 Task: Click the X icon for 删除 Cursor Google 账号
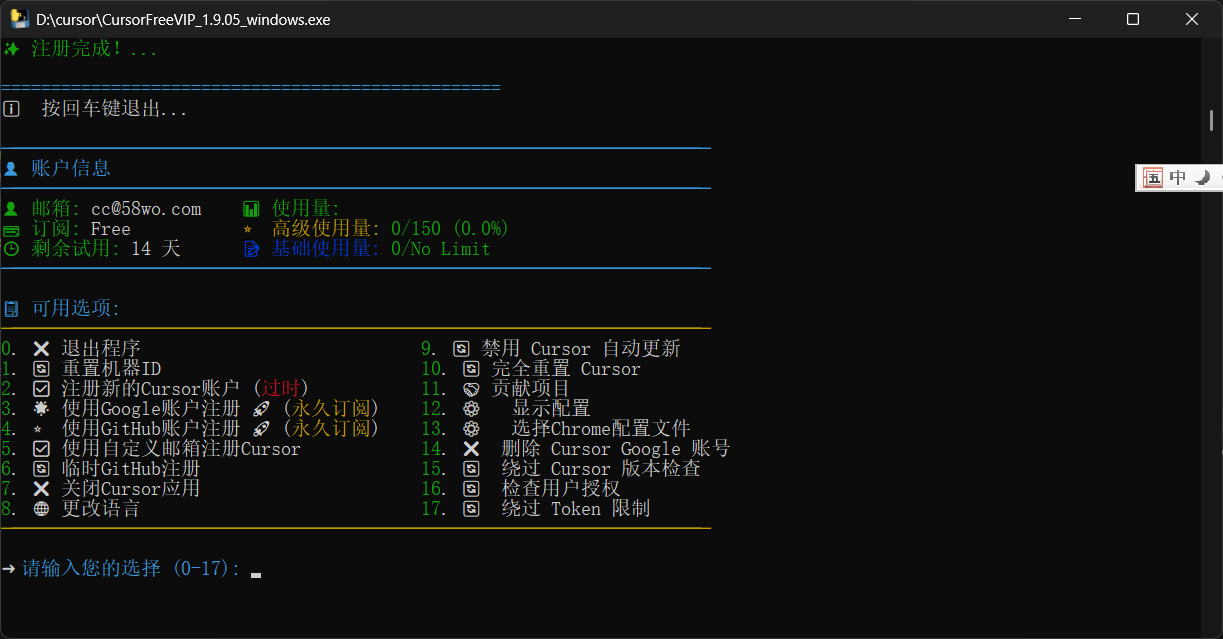point(471,449)
